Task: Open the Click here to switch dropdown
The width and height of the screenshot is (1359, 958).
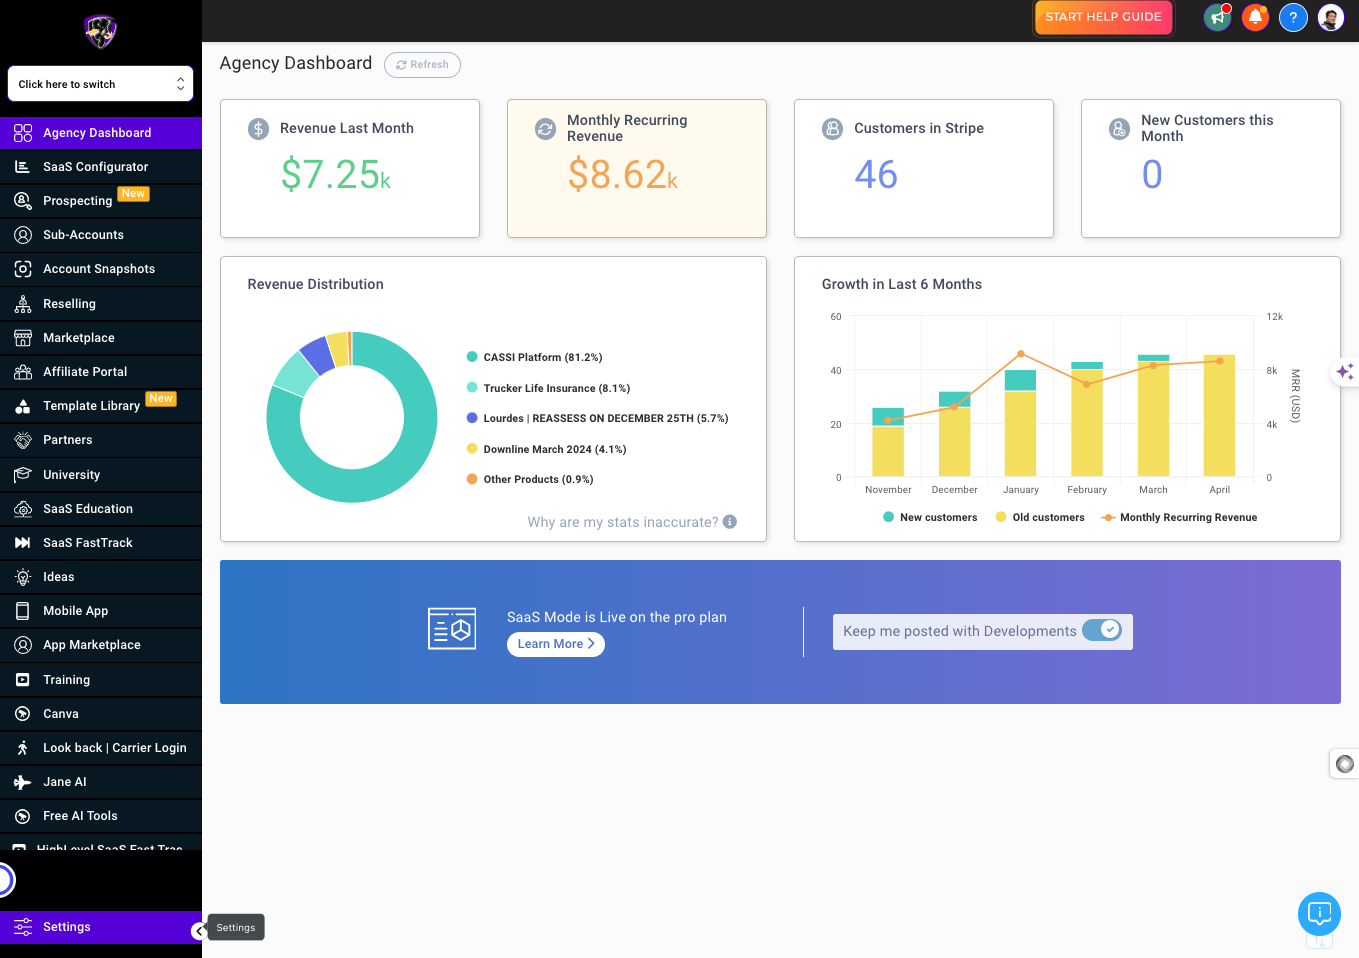Action: click(x=100, y=84)
